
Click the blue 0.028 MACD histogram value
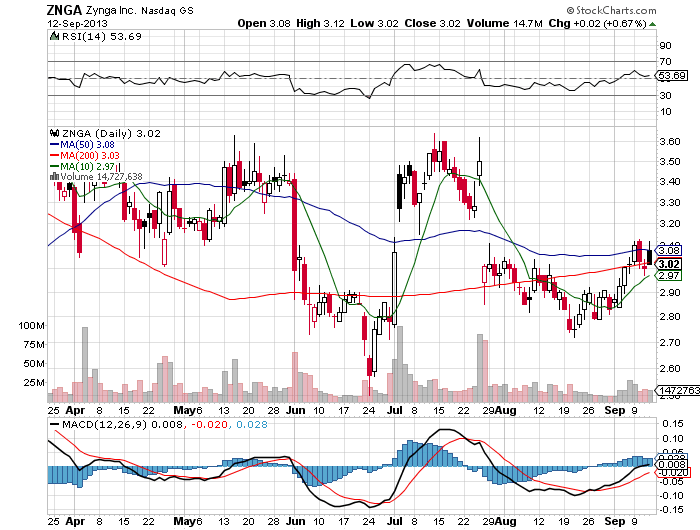pyautogui.click(x=252, y=424)
